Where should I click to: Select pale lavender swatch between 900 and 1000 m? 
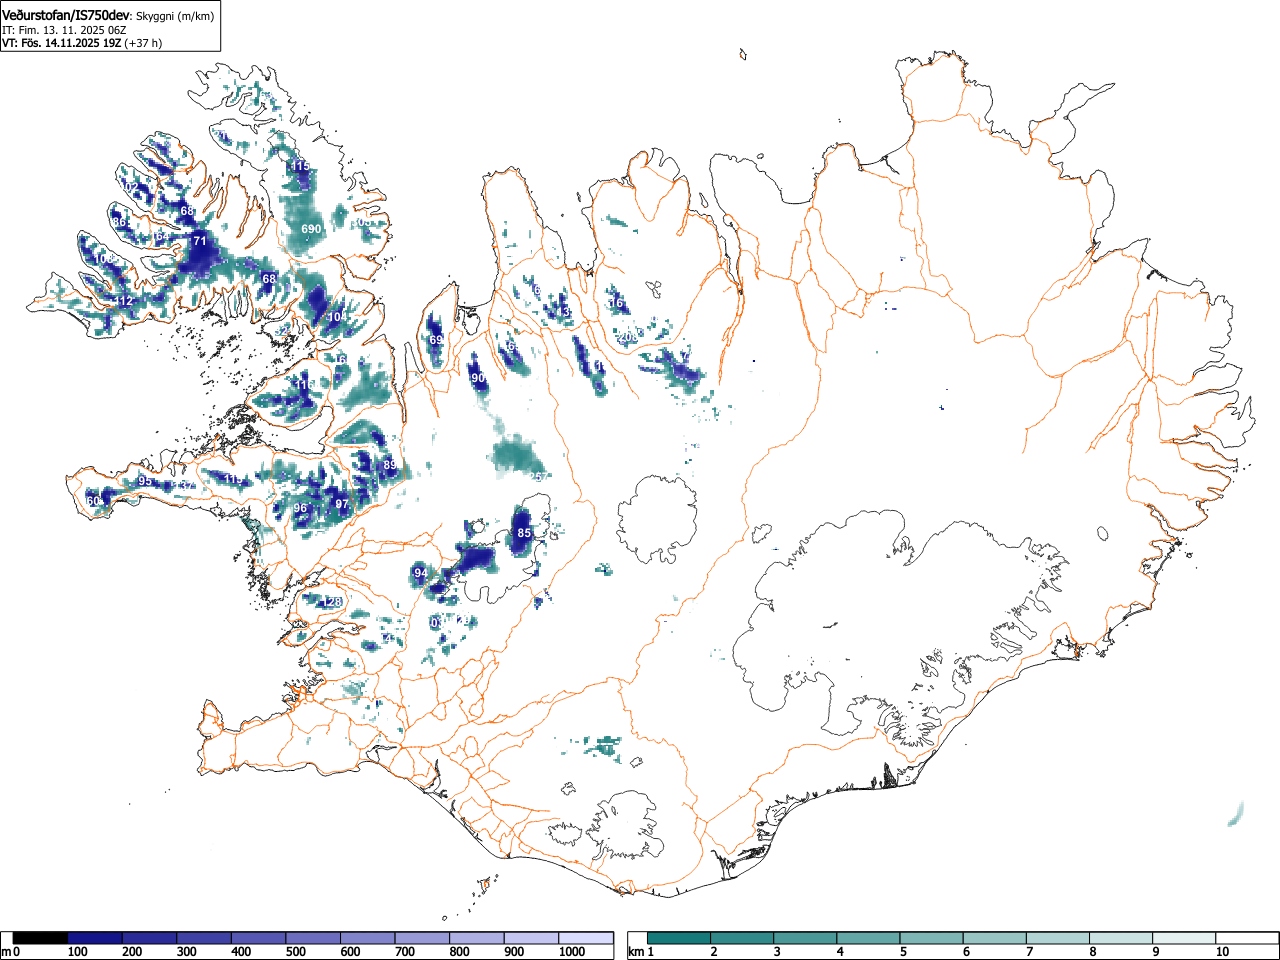pos(531,938)
